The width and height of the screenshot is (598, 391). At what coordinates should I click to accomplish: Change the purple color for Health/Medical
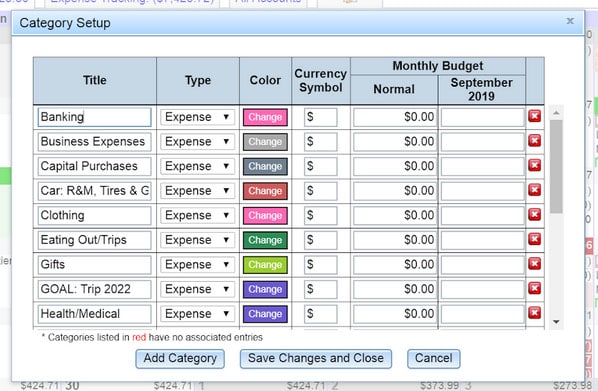tap(265, 314)
